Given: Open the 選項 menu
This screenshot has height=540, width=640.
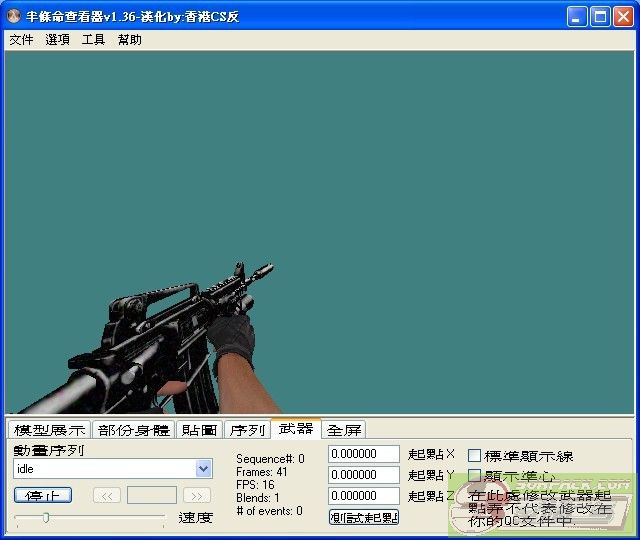Looking at the screenshot, I should [x=57, y=40].
